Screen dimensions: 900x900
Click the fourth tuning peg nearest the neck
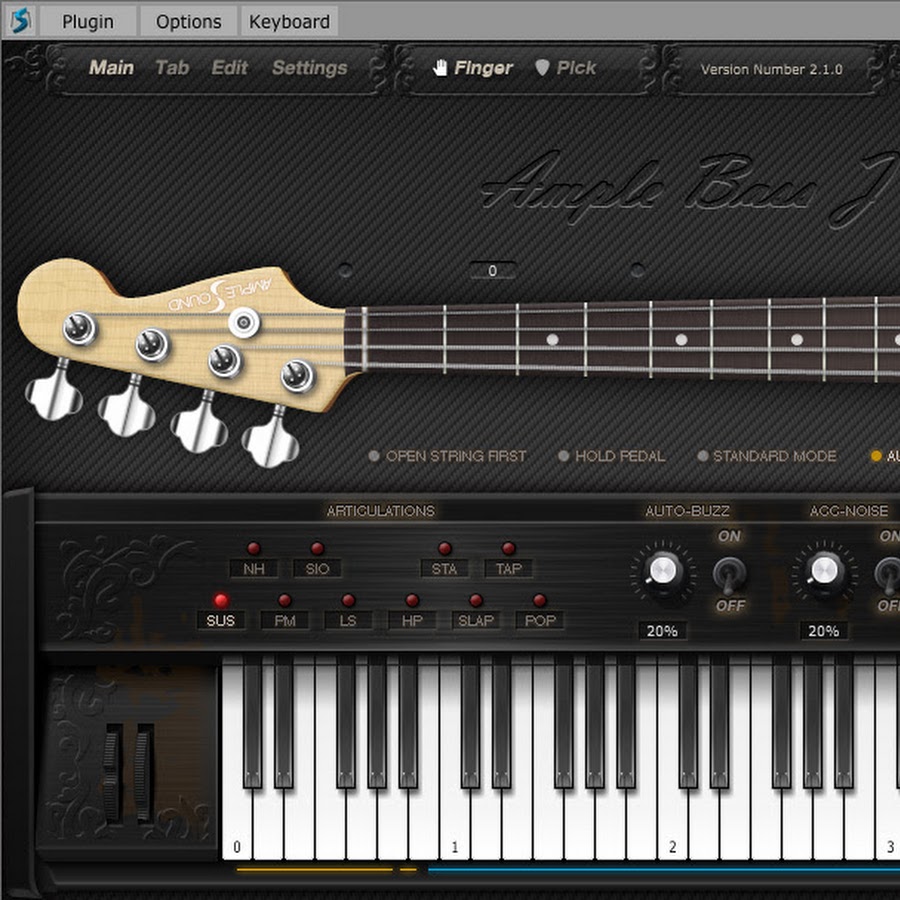(x=271, y=439)
